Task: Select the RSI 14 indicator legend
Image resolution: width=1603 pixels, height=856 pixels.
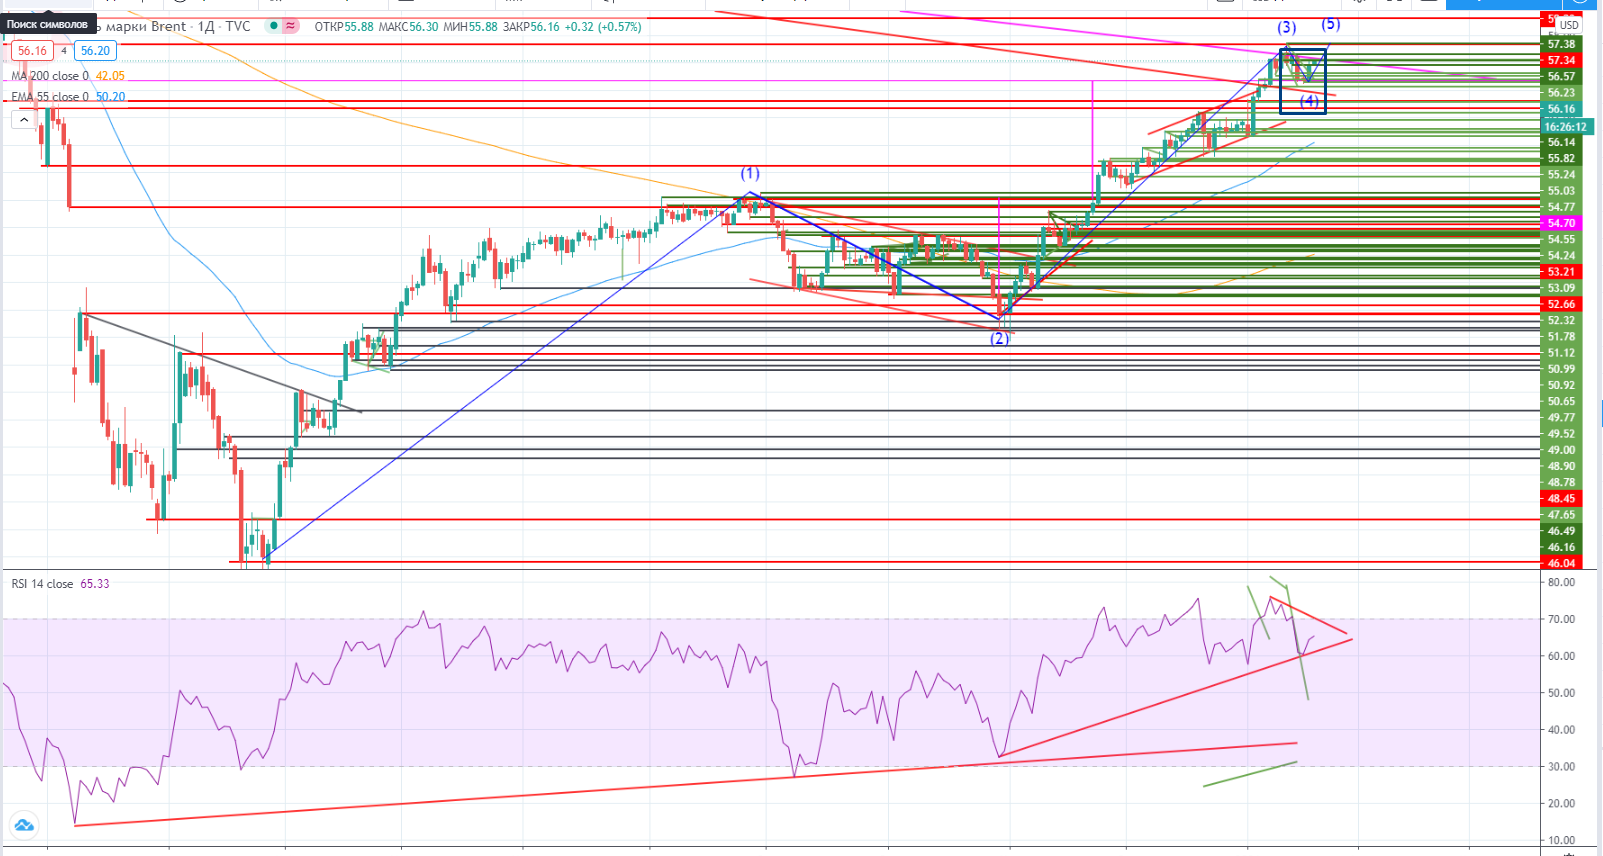Action: click(x=43, y=584)
